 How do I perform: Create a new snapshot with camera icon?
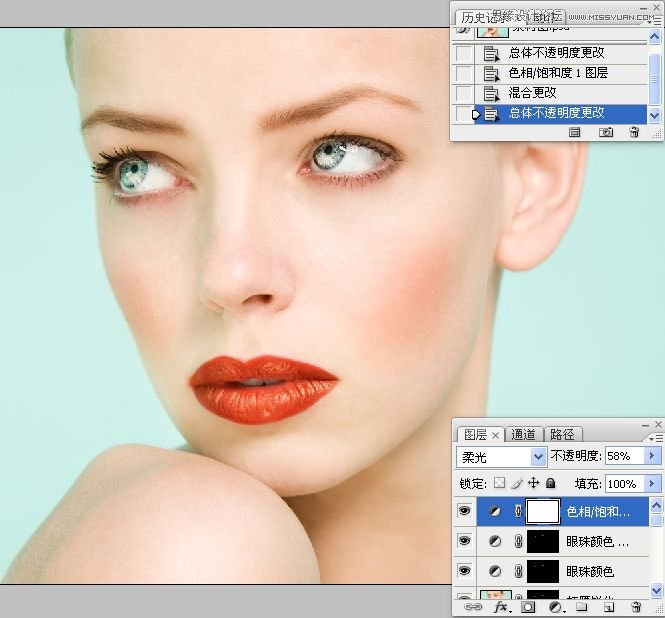605,132
